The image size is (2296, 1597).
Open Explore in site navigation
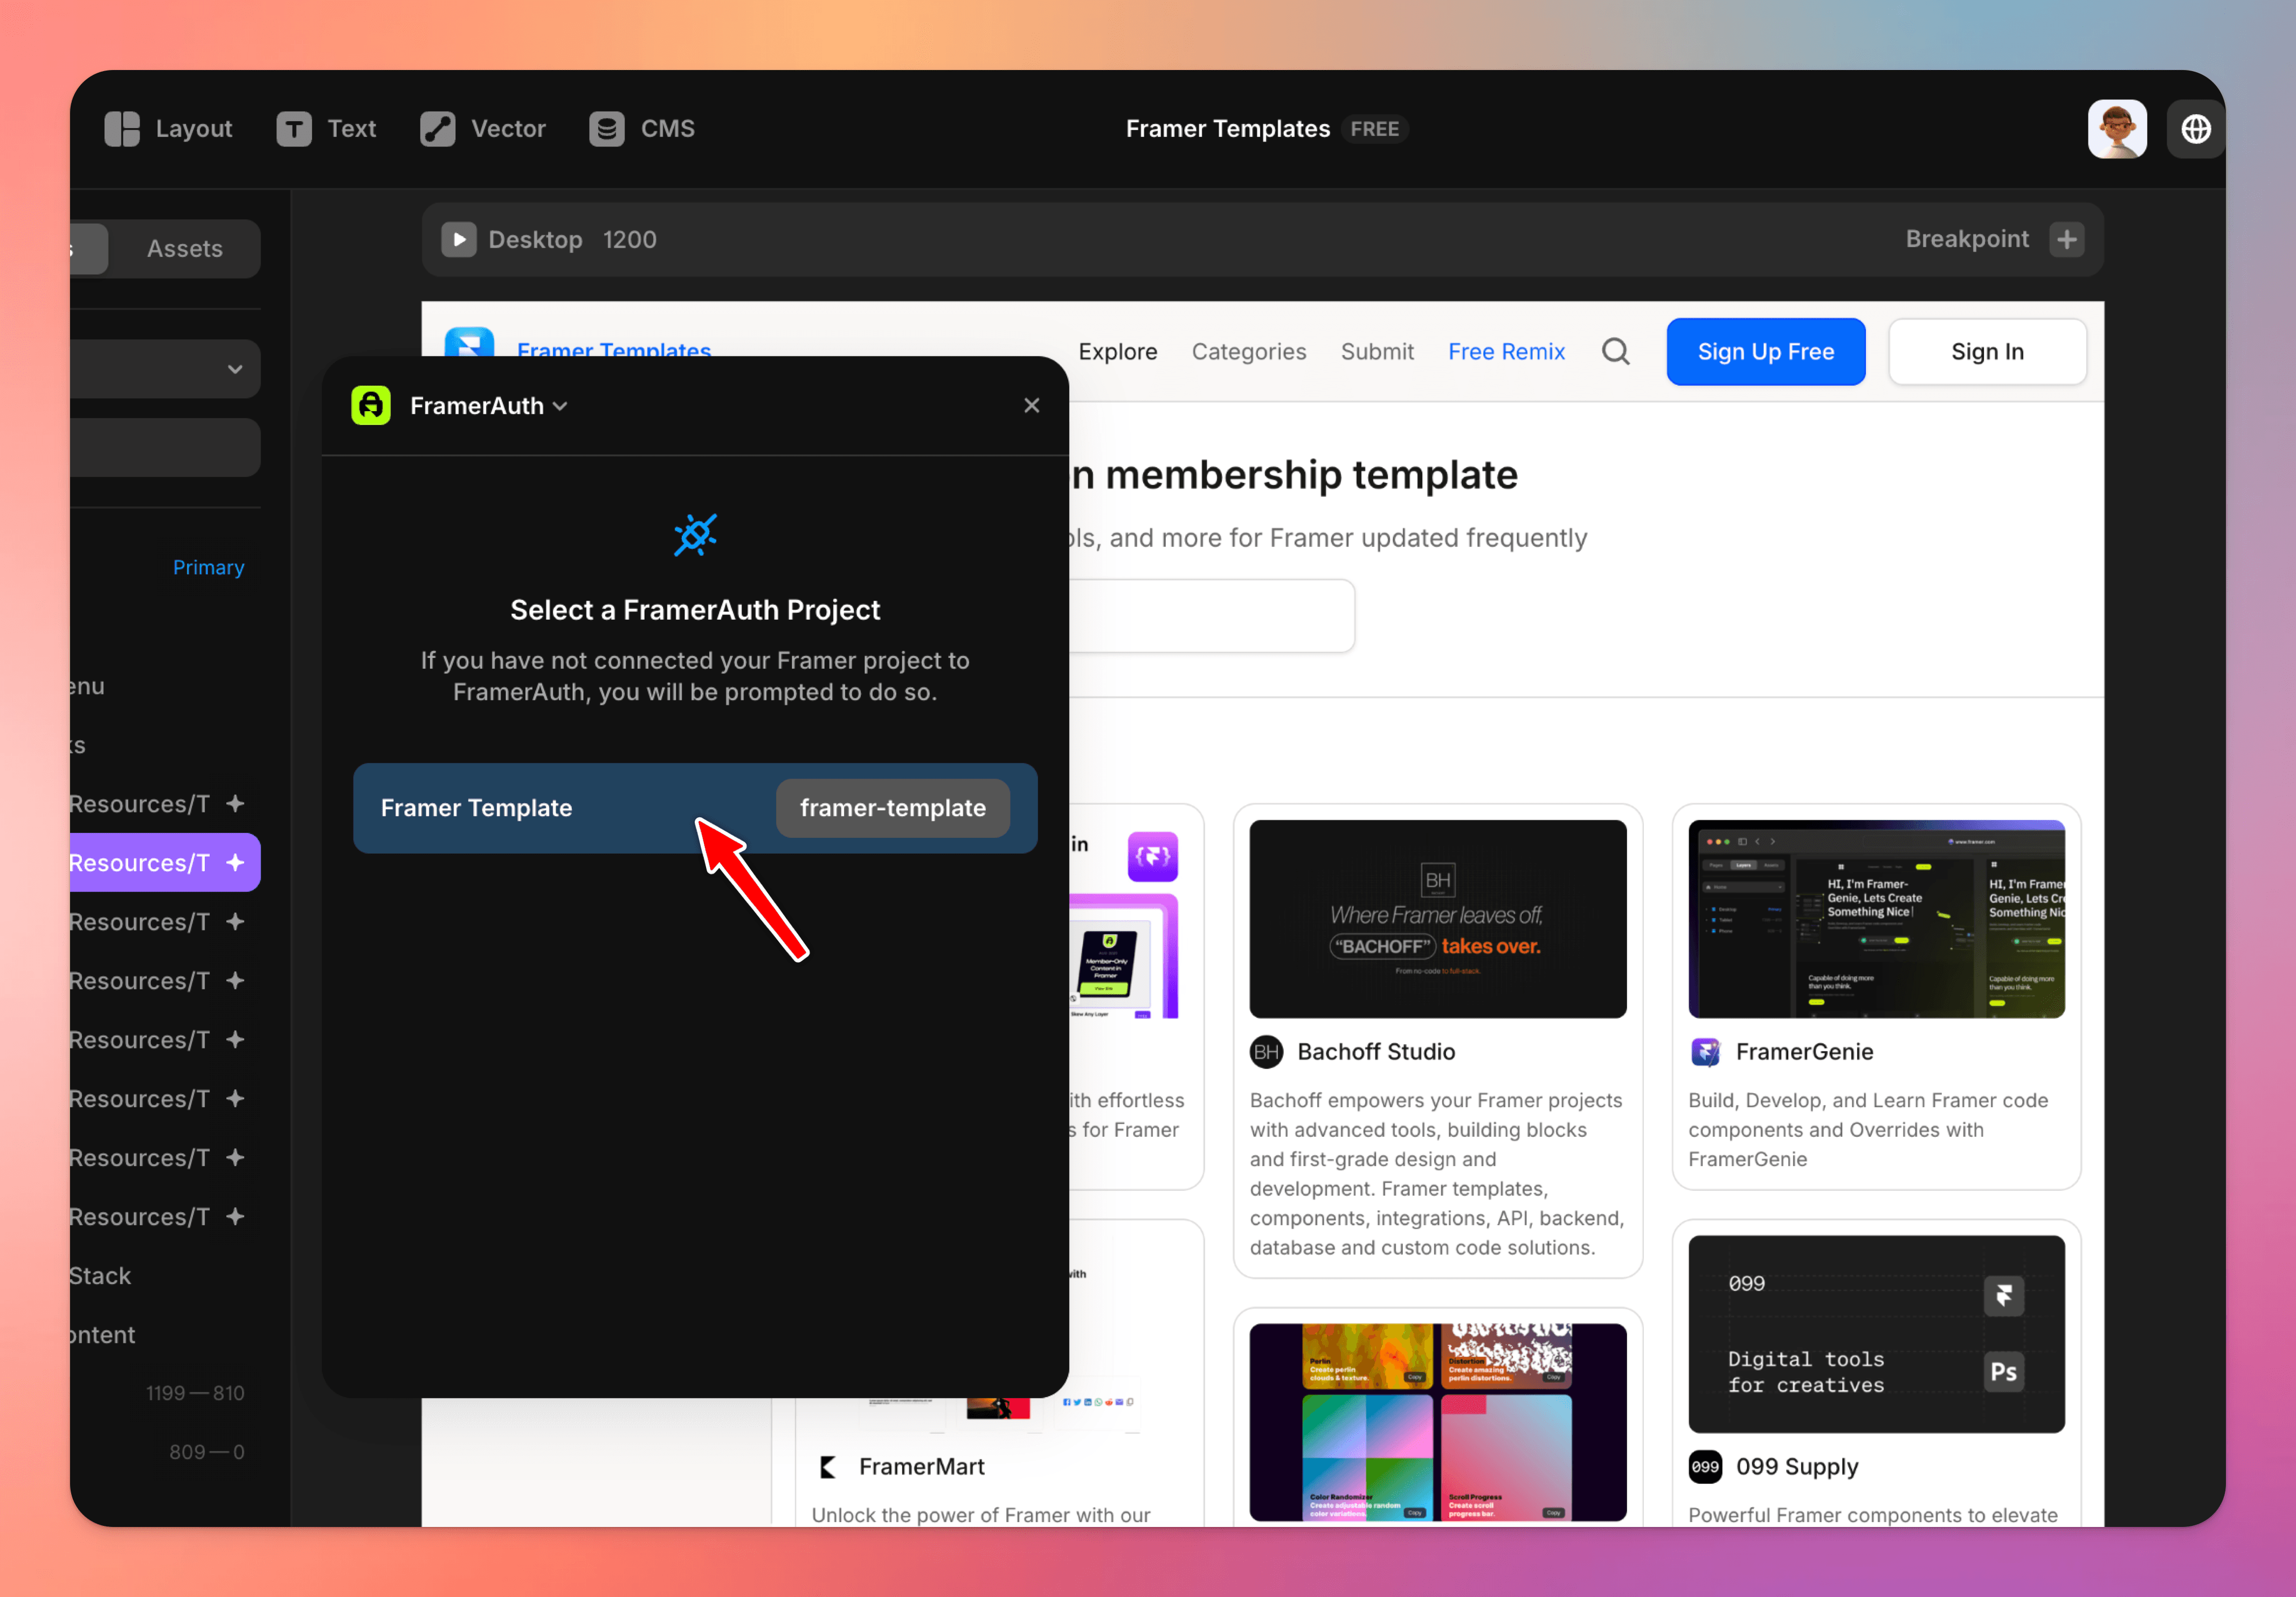(1118, 352)
